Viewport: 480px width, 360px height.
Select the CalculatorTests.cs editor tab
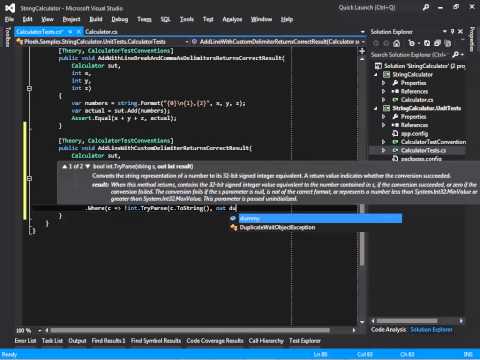39,32
